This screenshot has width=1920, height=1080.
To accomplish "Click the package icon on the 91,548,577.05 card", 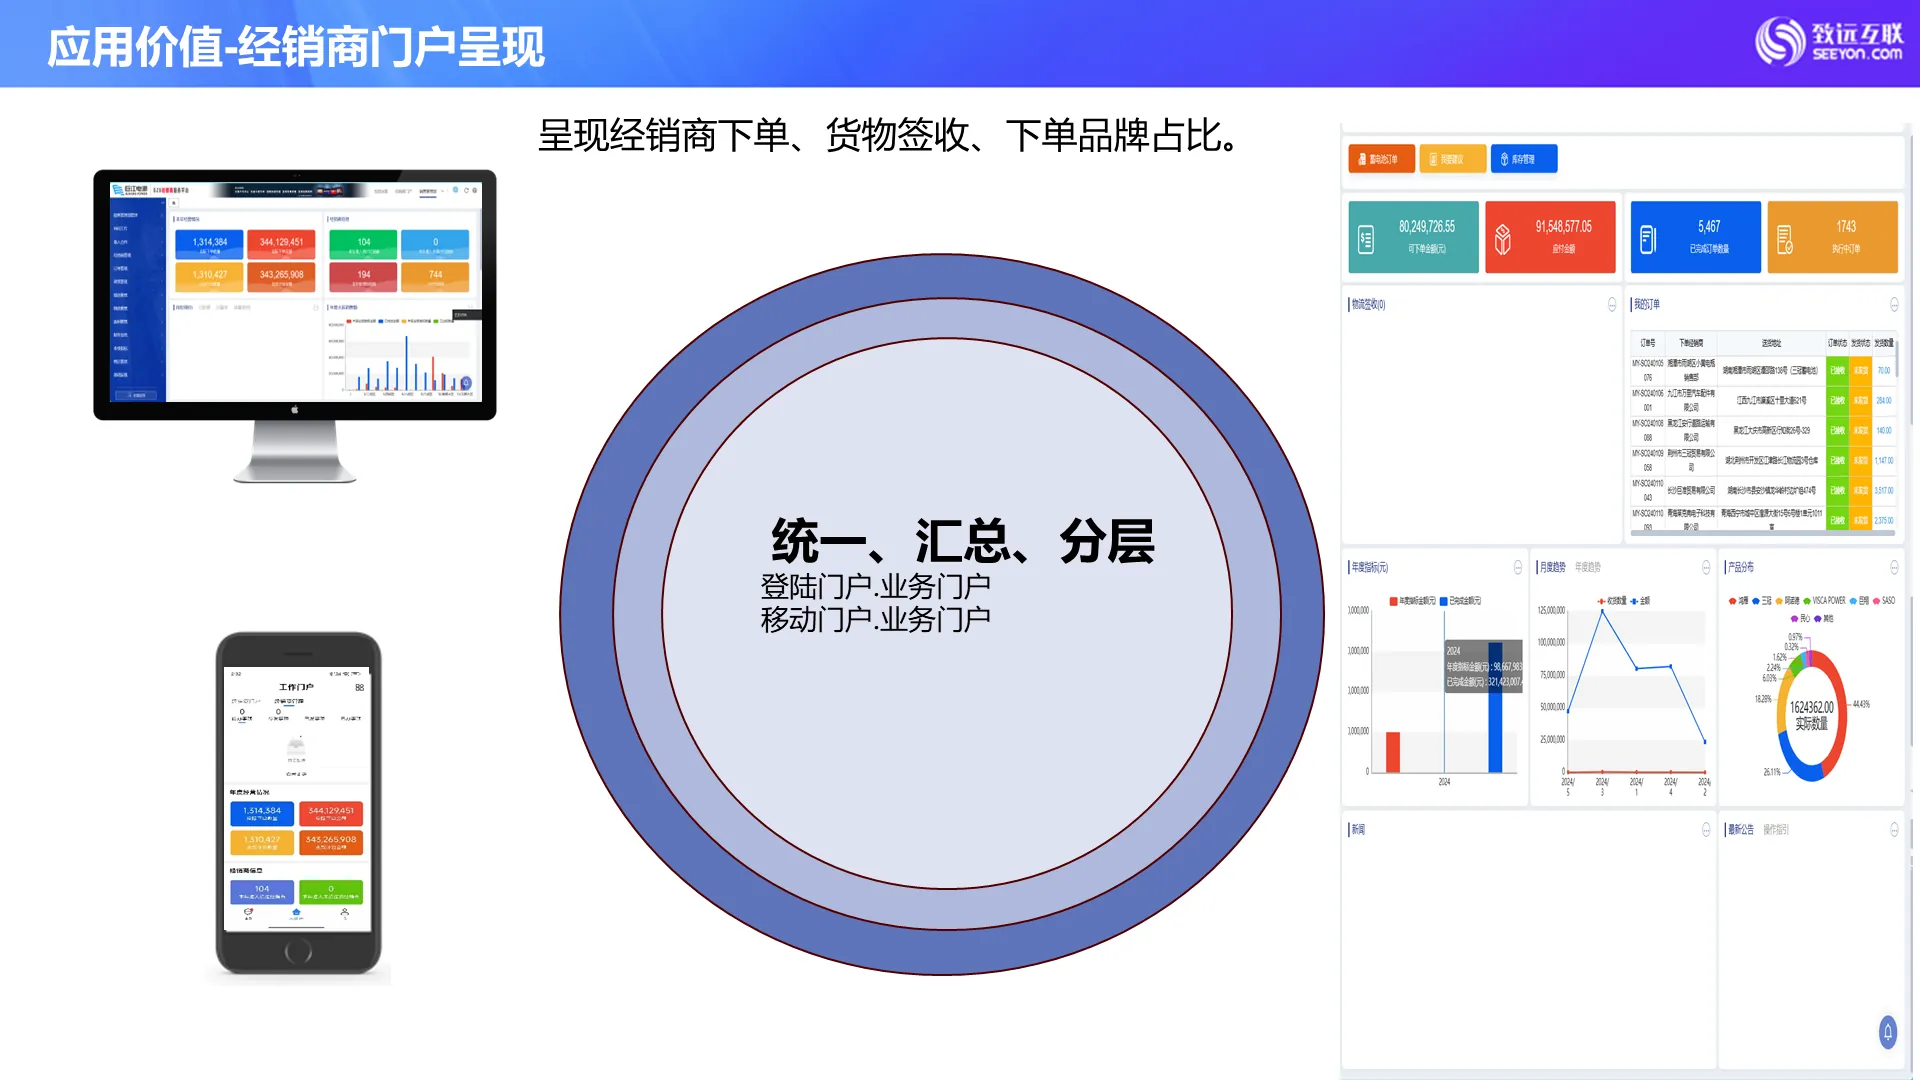I will (1502, 239).
